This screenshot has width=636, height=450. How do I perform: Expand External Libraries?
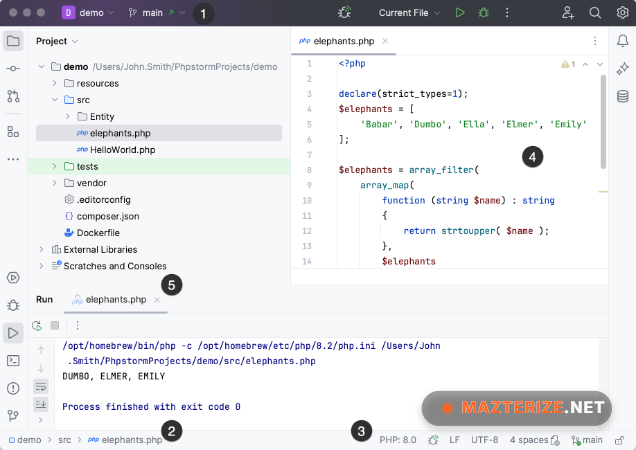(41, 249)
